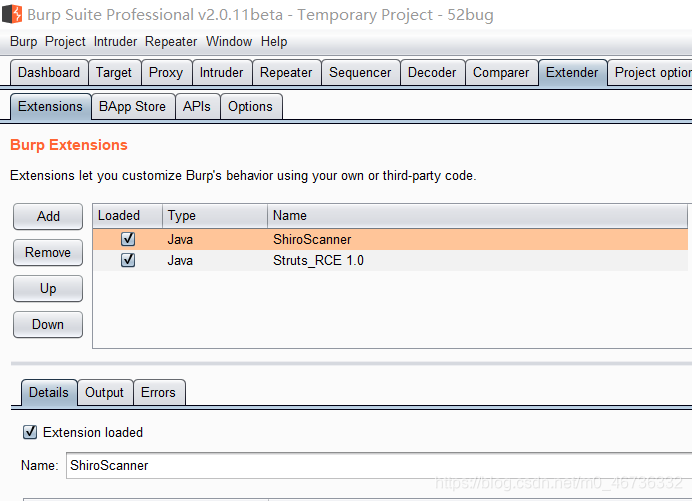Sort by the Type column header

[x=215, y=215]
